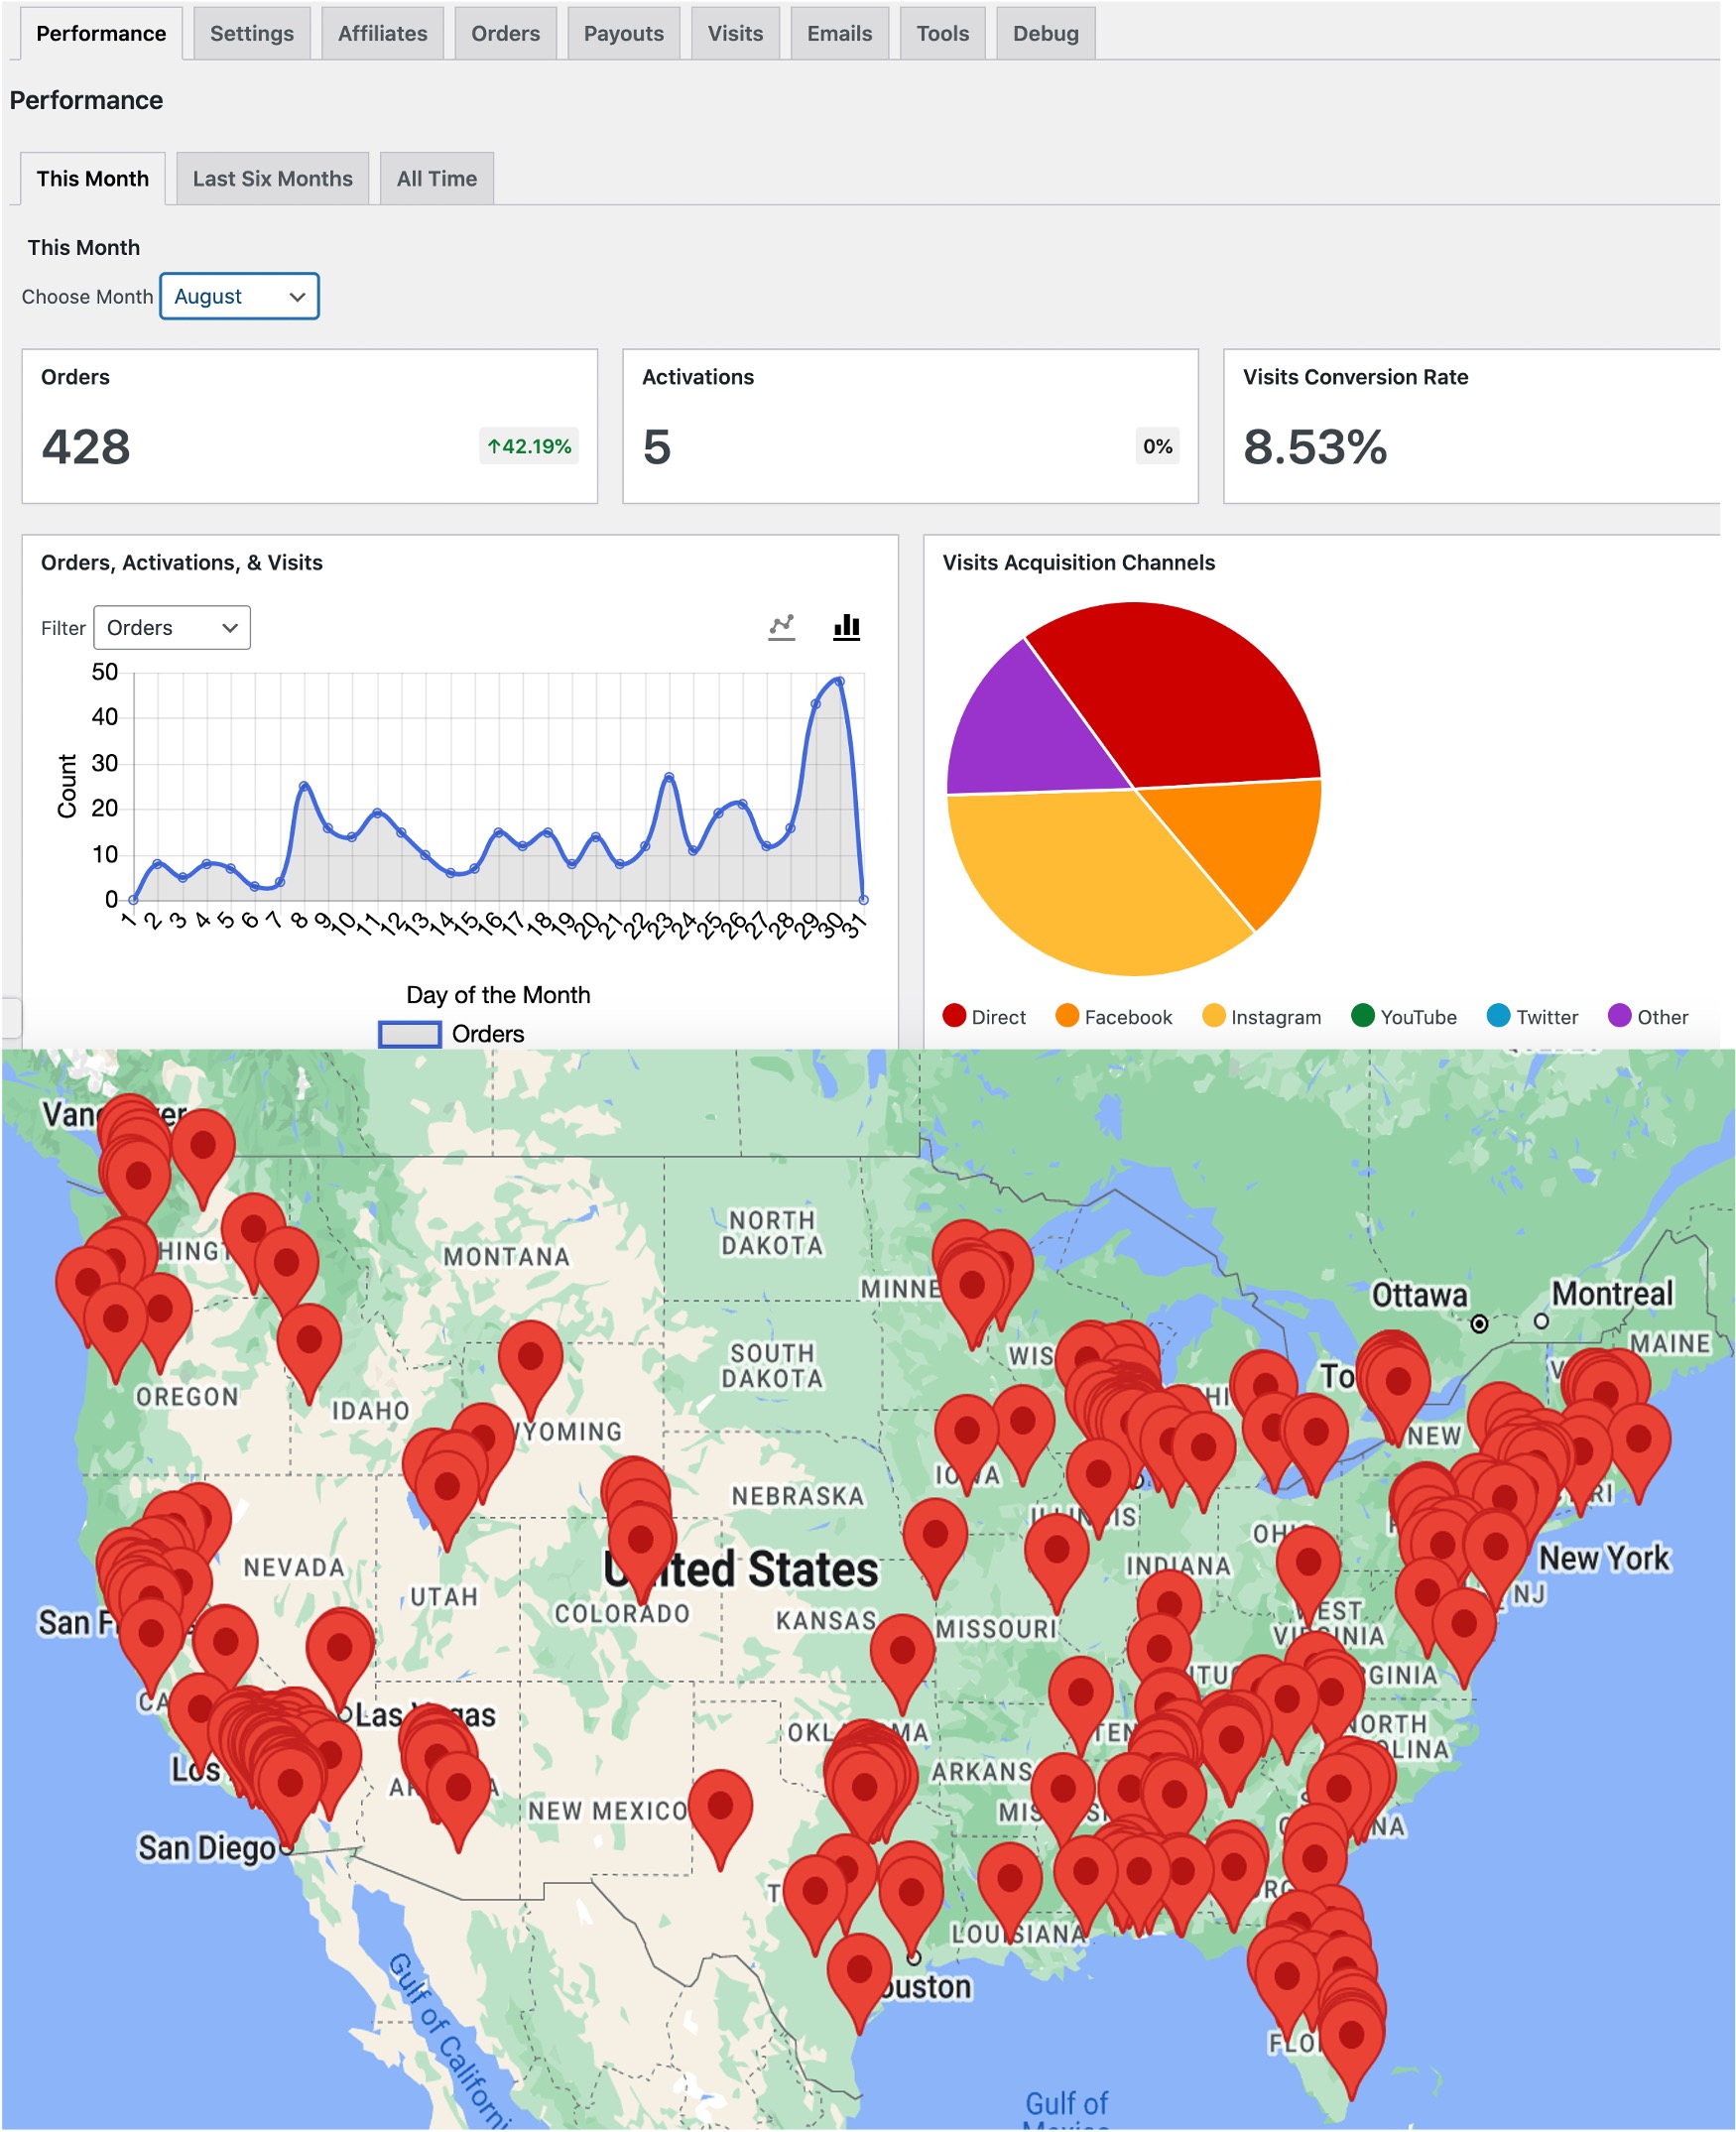Expand the chart Filter dropdown set to Orders
1736x2132 pixels.
click(171, 627)
